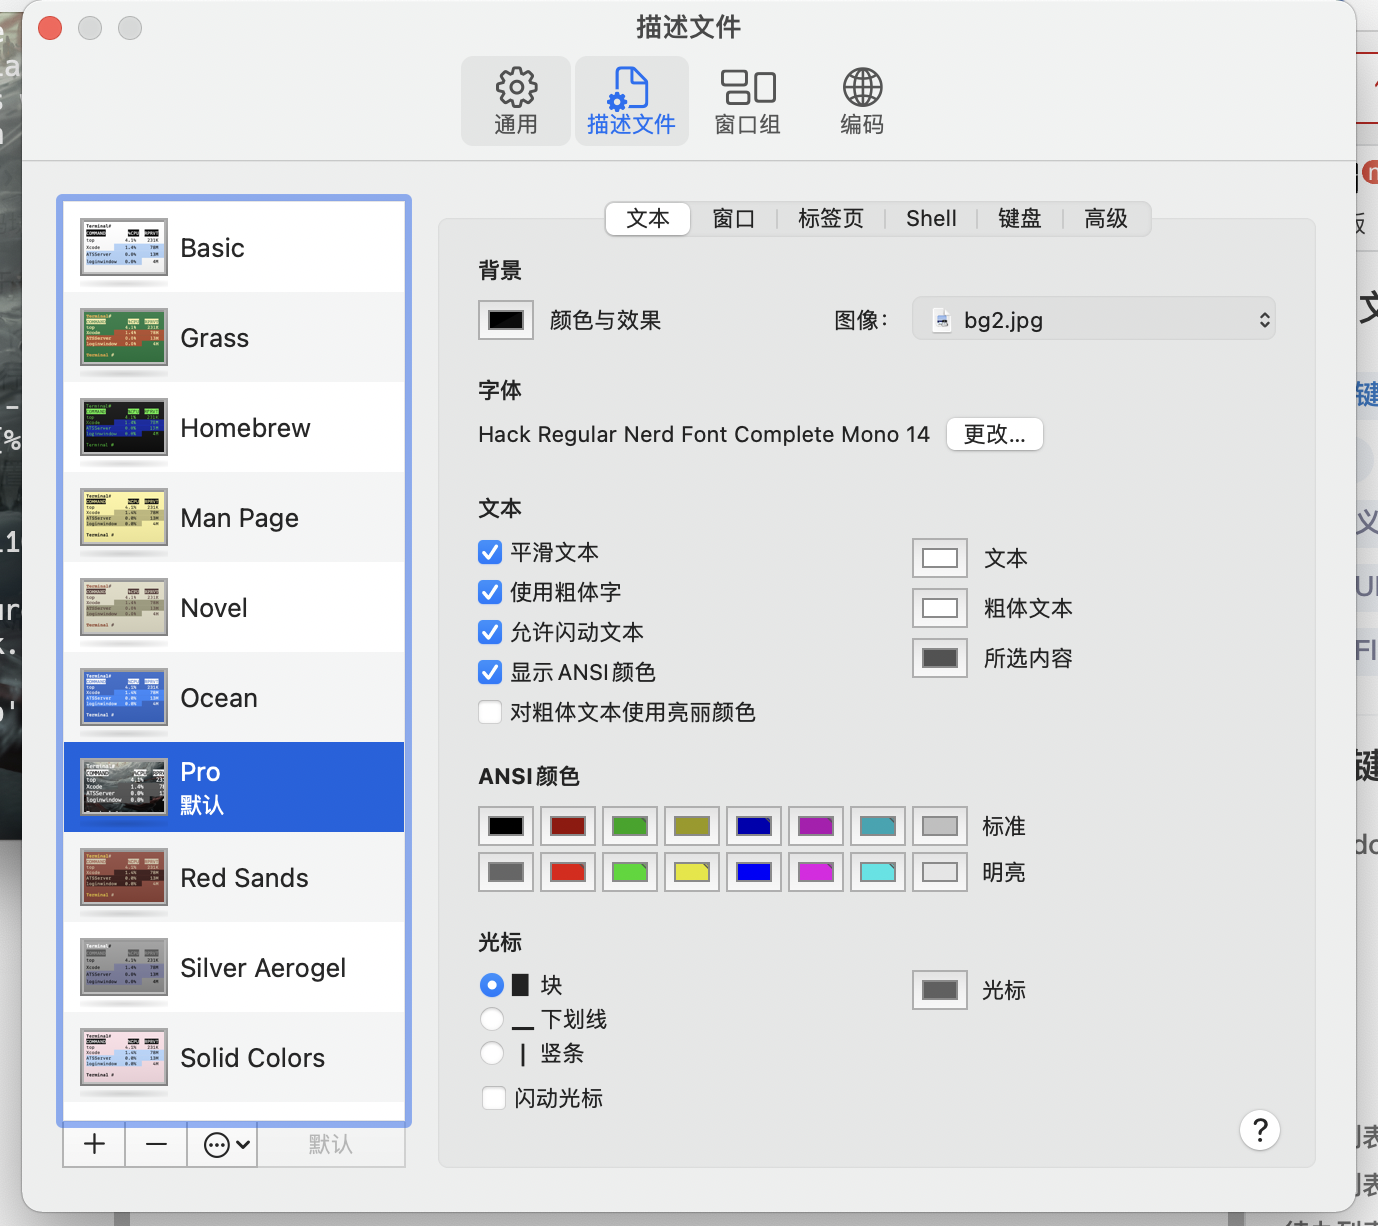
Task: Click the 更改... font button
Action: point(994,434)
